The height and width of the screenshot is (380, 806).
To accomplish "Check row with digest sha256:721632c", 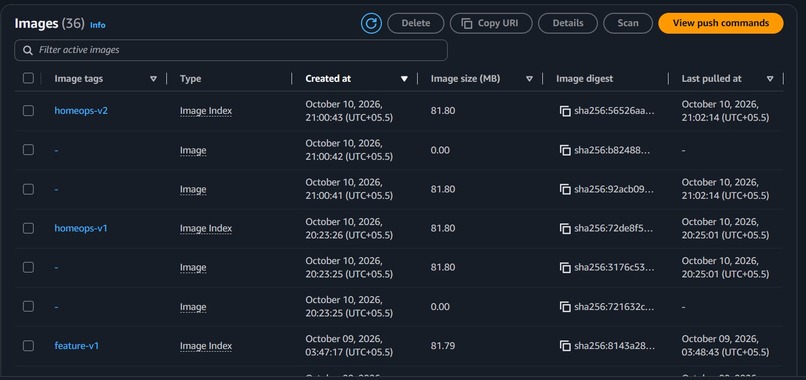I will pyautogui.click(x=28, y=306).
